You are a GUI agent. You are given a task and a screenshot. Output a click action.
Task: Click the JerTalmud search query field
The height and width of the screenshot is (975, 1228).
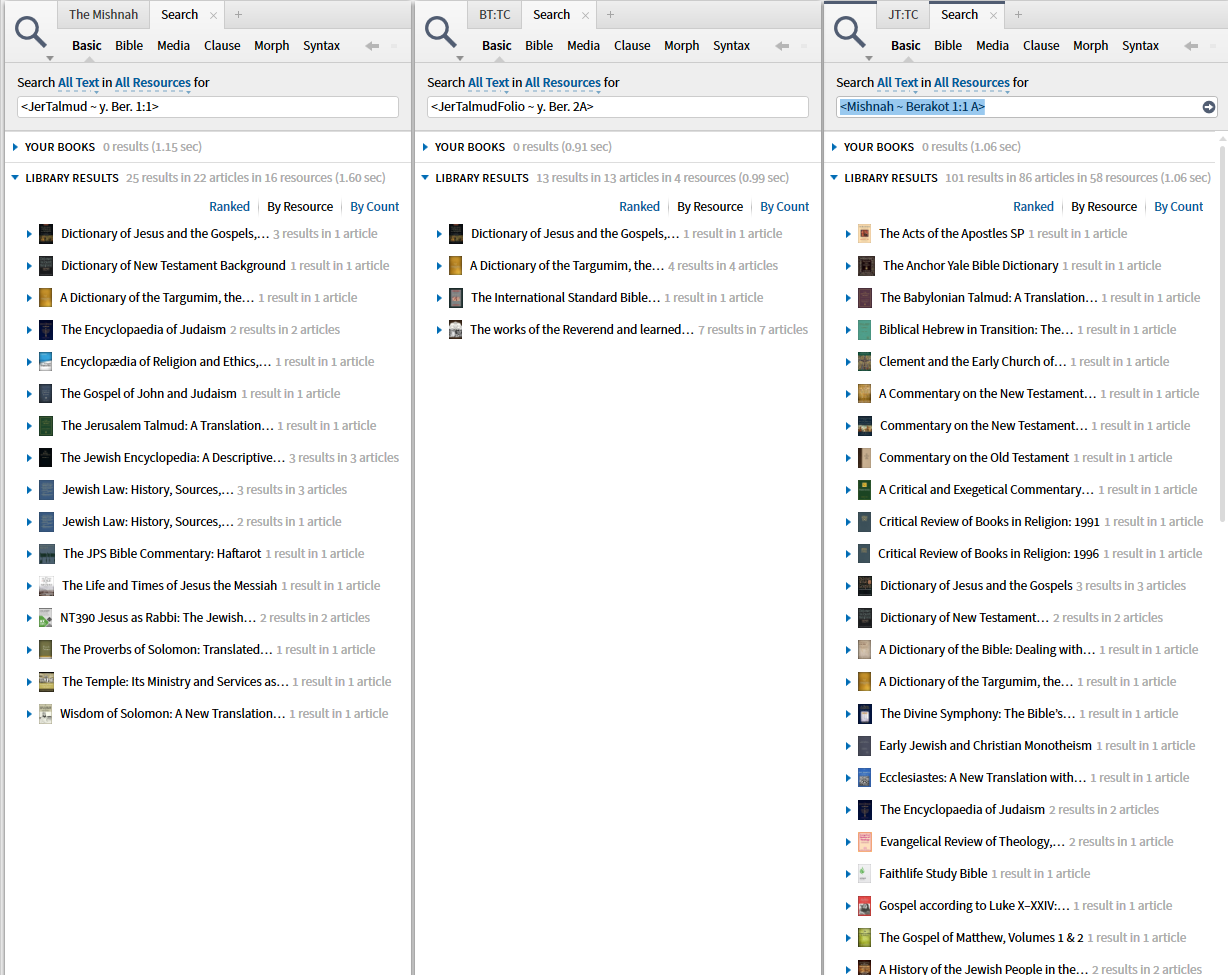coord(208,107)
